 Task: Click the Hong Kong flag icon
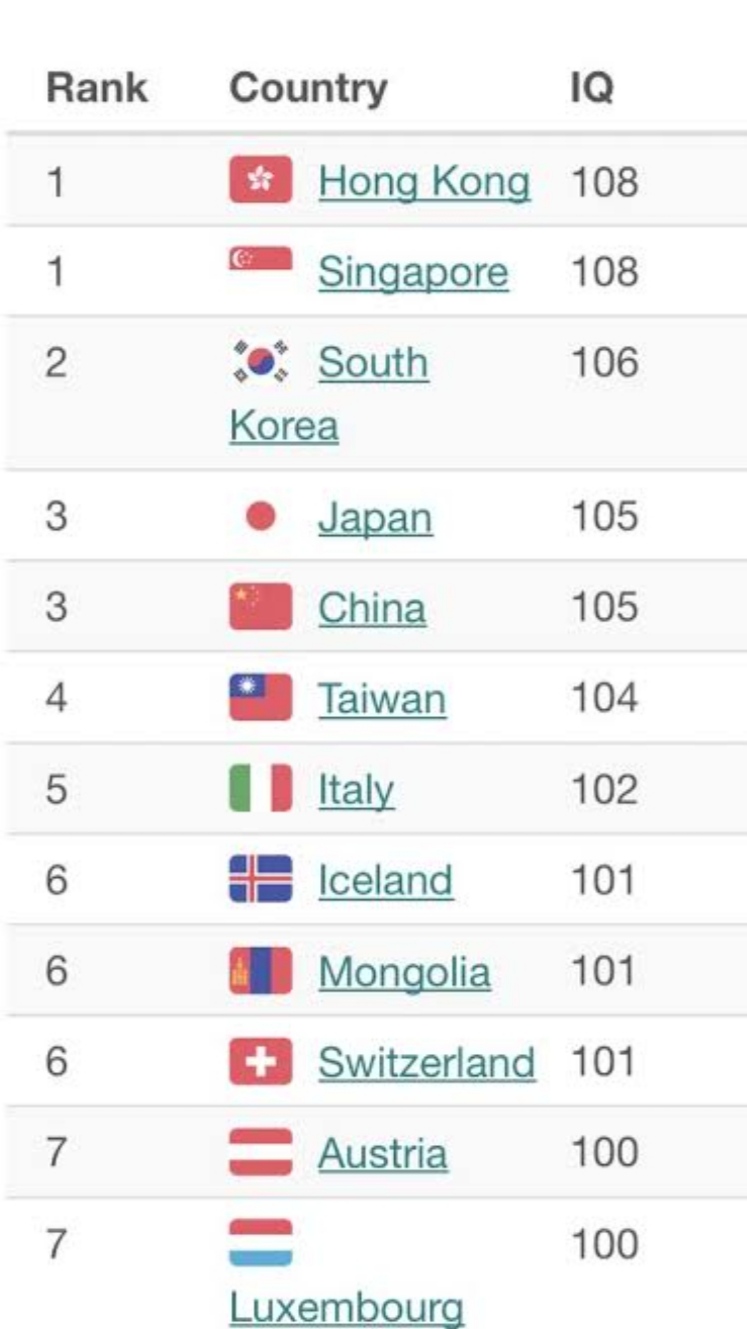261,180
